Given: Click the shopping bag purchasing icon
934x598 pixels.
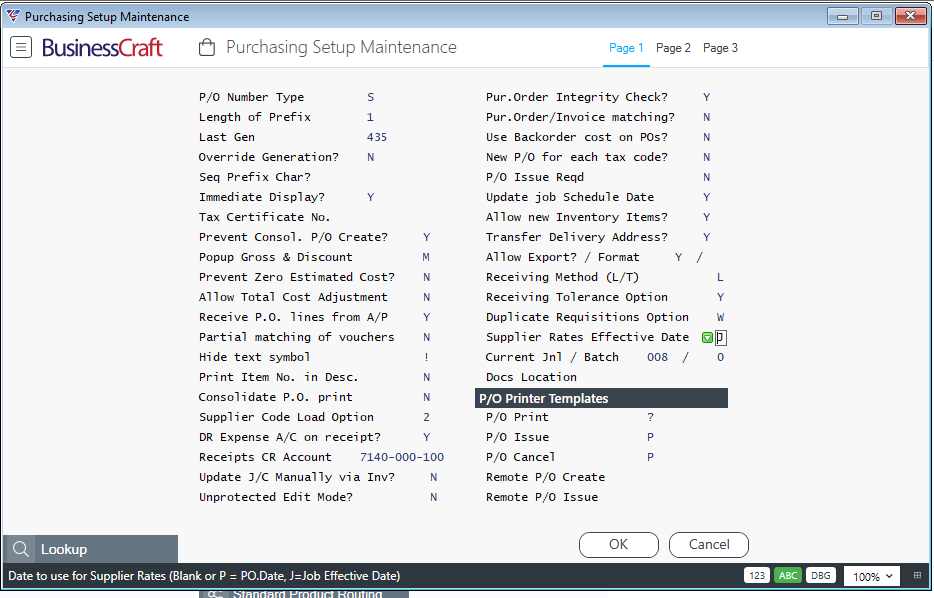Looking at the screenshot, I should click(x=207, y=47).
